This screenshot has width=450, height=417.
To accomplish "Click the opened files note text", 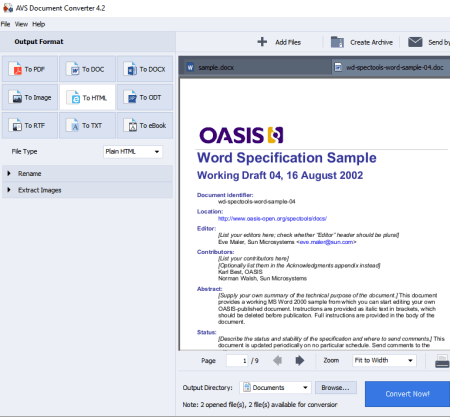I will coord(260,405).
